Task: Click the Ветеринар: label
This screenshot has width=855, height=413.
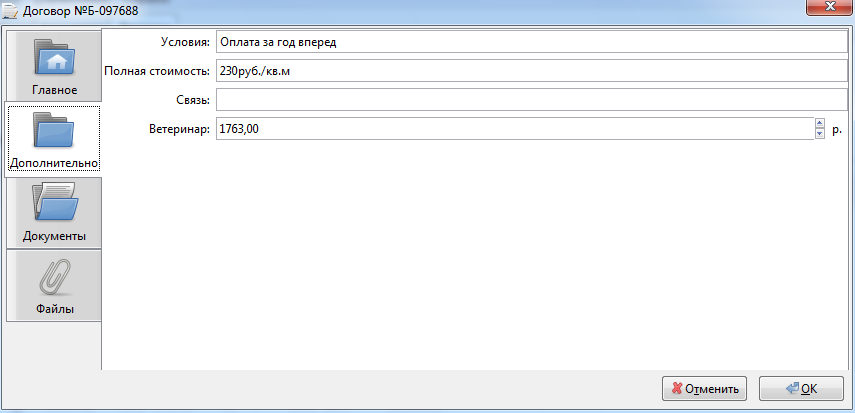Action: pyautogui.click(x=179, y=129)
